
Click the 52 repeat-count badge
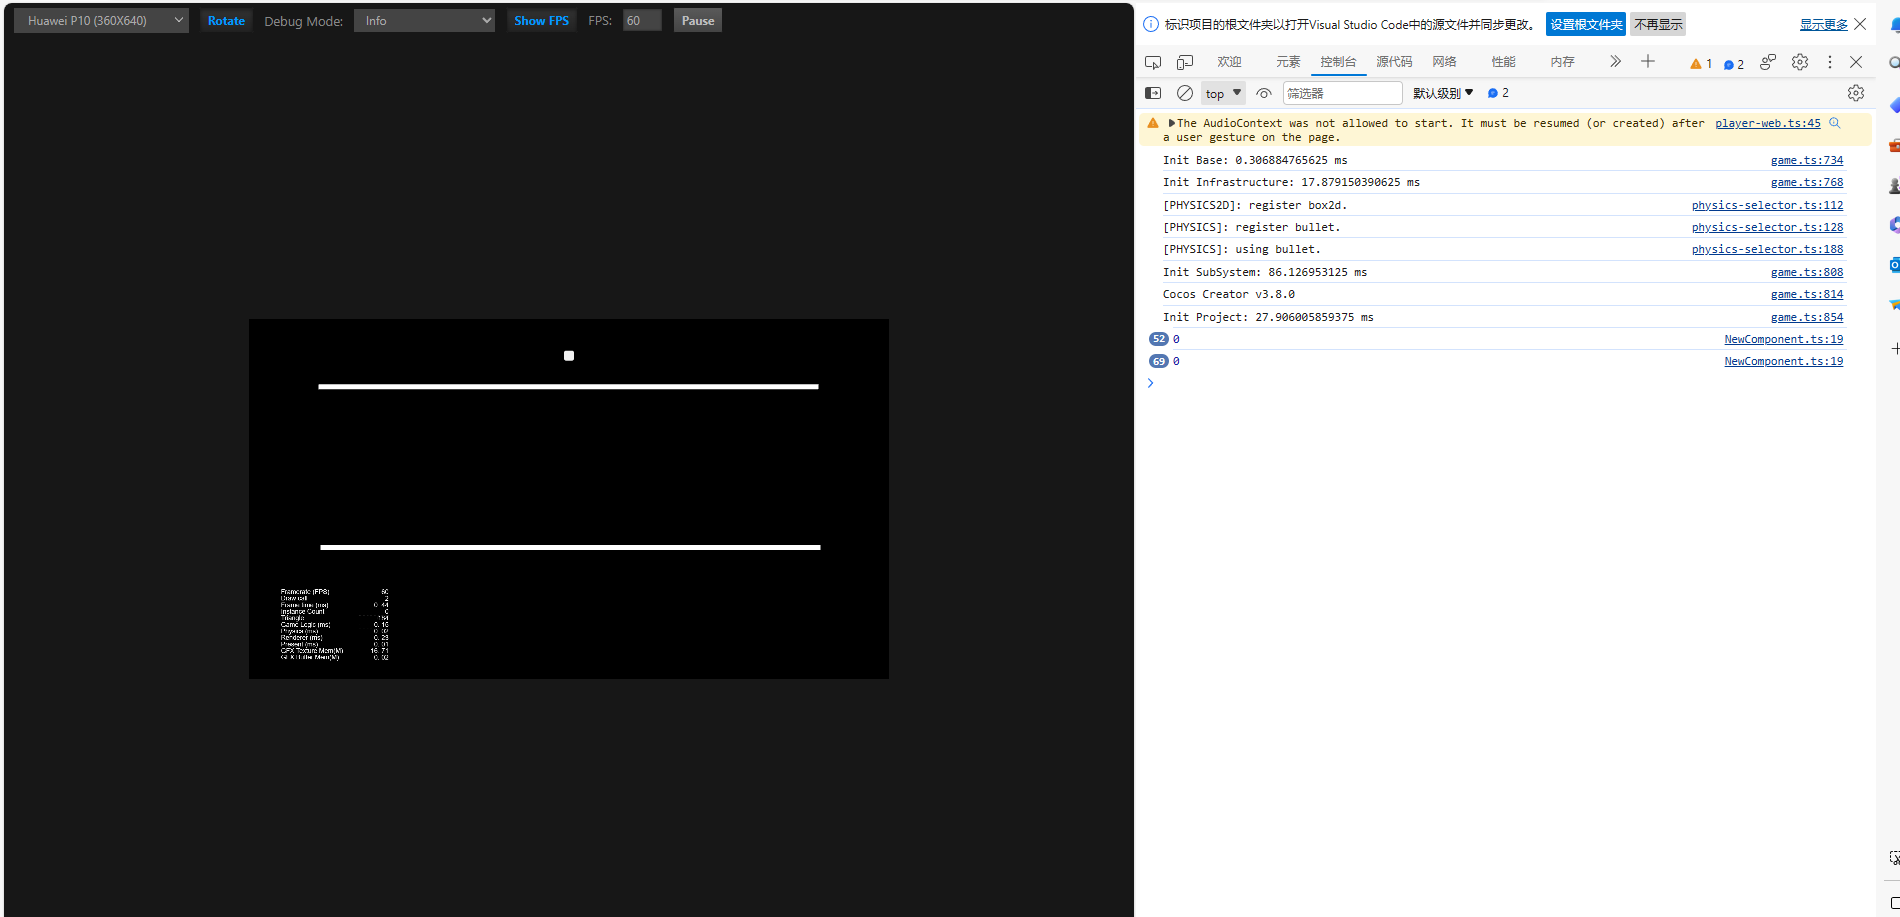[1159, 339]
